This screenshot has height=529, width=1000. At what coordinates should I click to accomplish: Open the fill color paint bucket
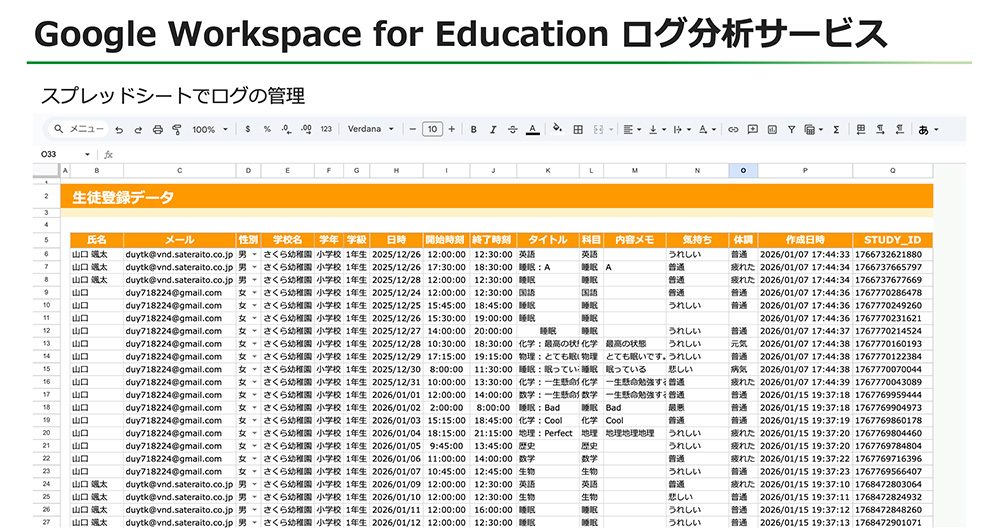(x=557, y=130)
